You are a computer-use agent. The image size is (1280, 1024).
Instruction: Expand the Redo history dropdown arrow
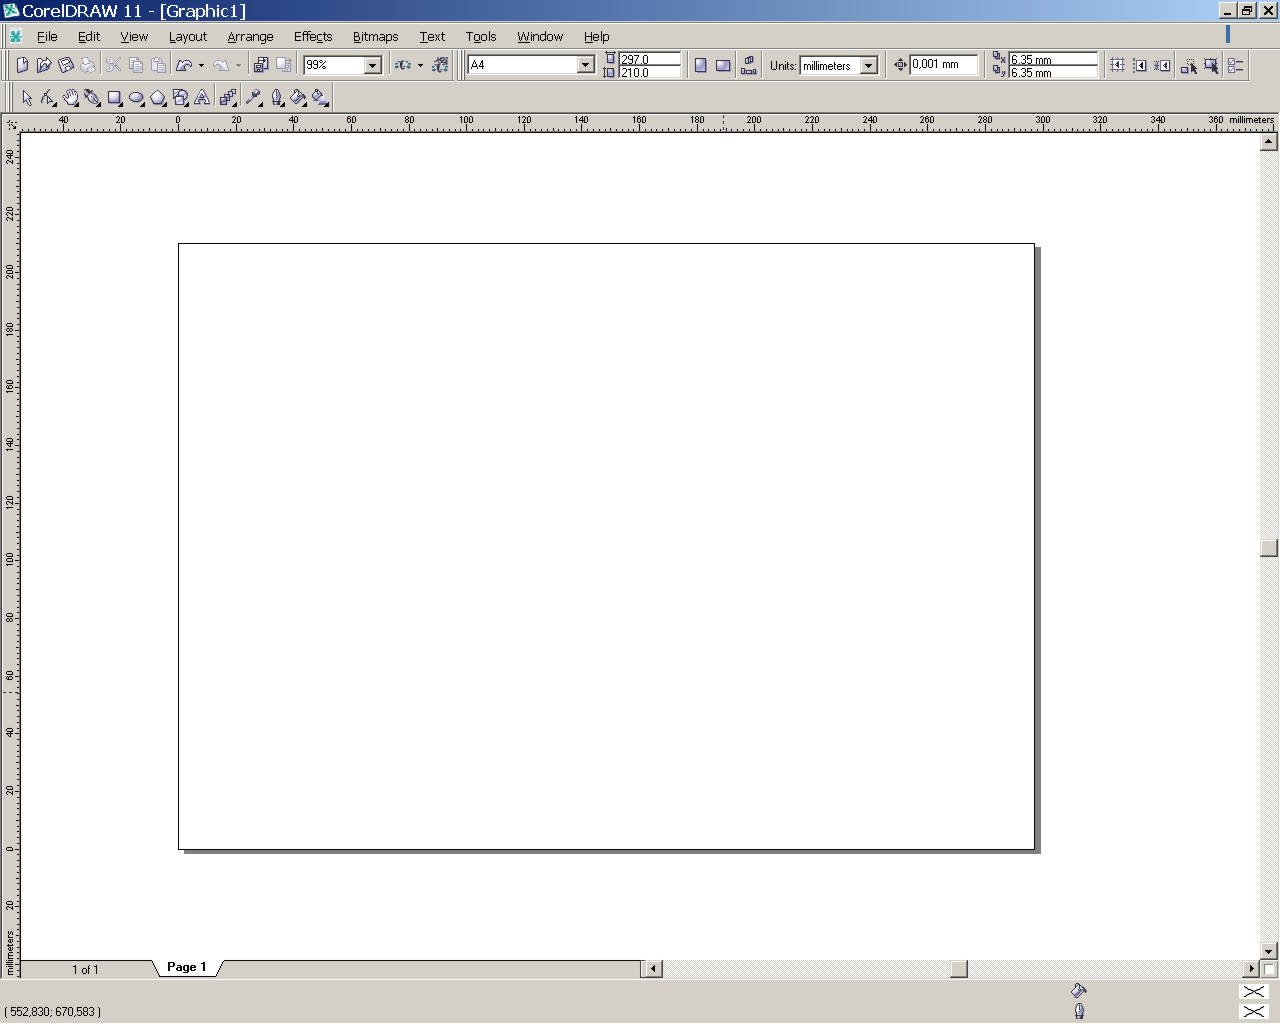click(238, 65)
